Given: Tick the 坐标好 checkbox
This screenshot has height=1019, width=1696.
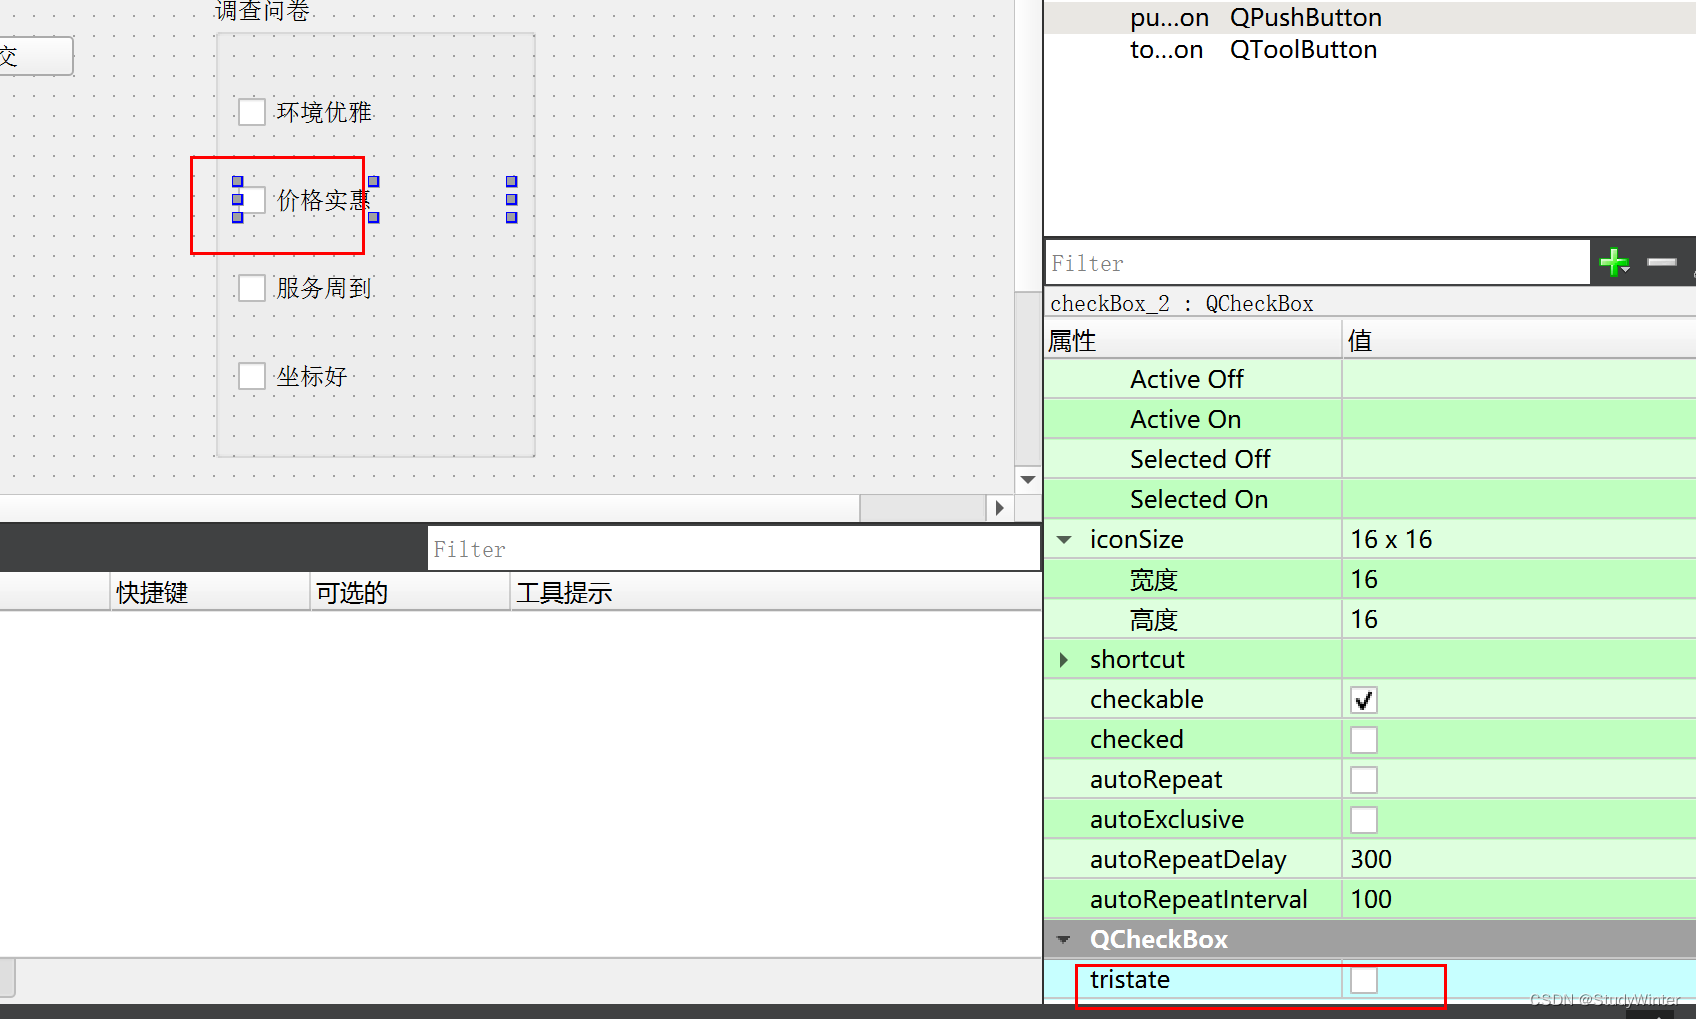Looking at the screenshot, I should pyautogui.click(x=252, y=376).
